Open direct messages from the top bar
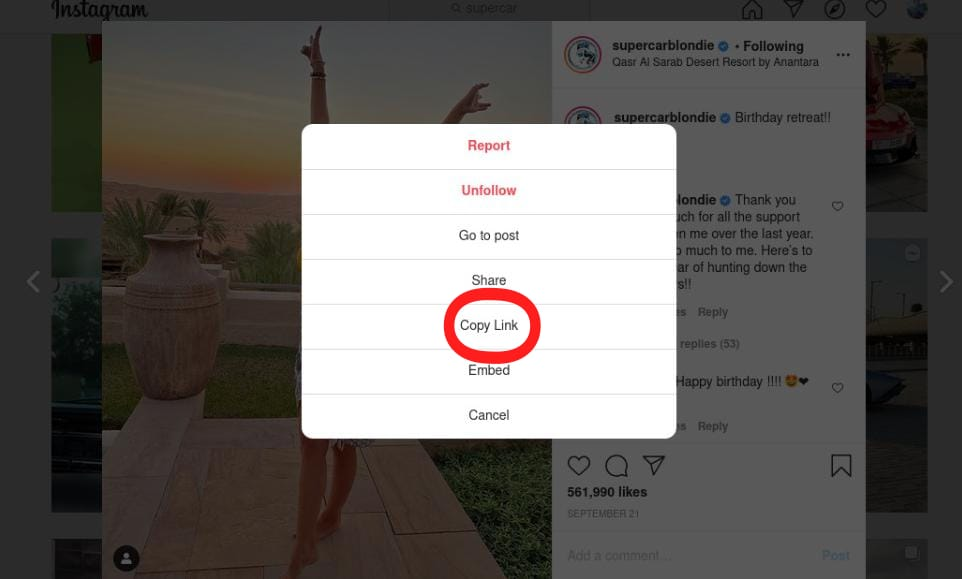The width and height of the screenshot is (962, 579). pos(793,9)
